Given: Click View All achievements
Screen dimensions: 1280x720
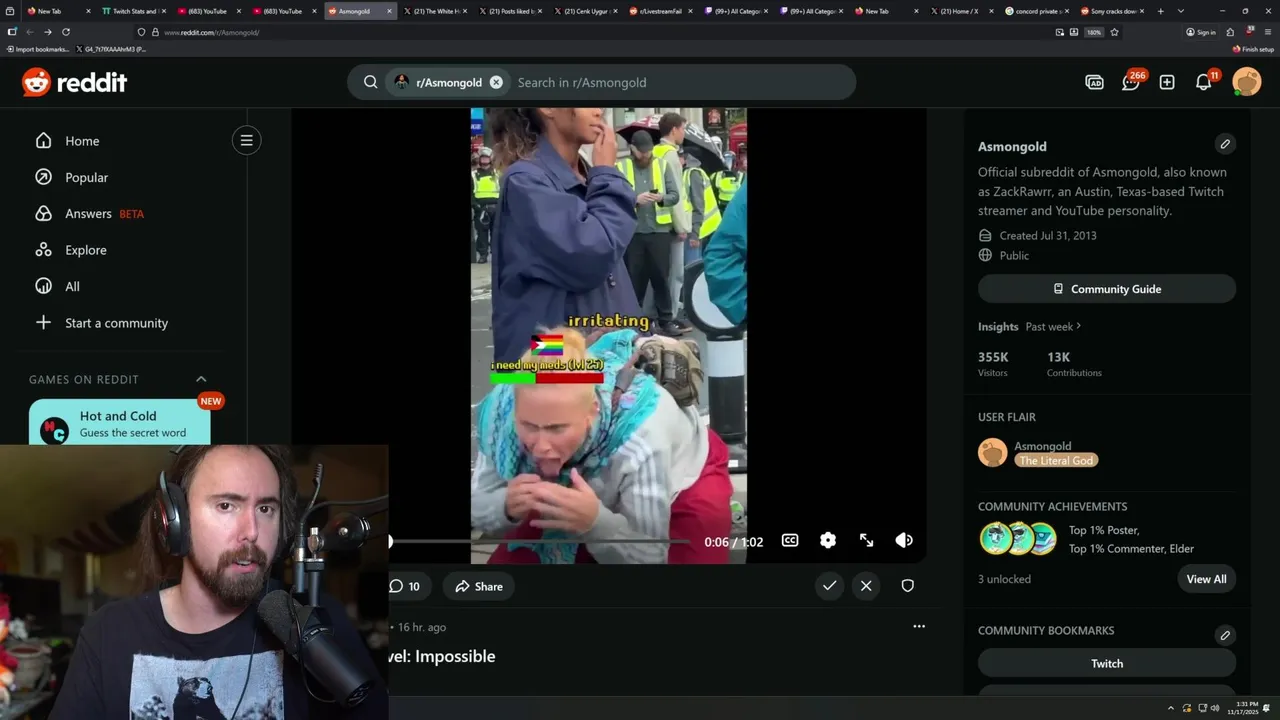Looking at the screenshot, I should (1206, 579).
